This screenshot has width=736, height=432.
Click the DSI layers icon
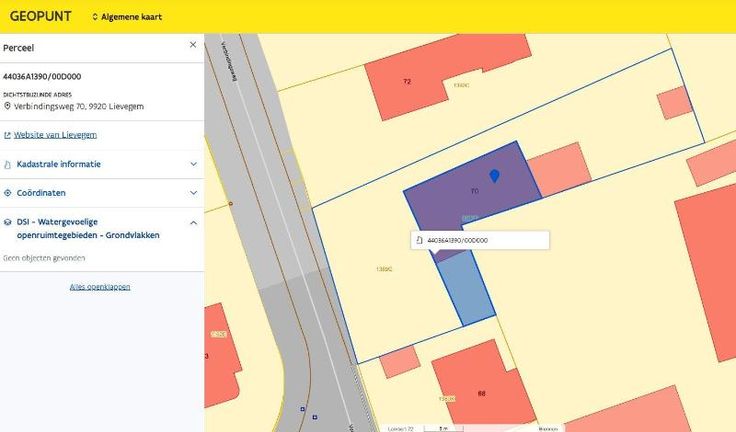[x=8, y=223]
